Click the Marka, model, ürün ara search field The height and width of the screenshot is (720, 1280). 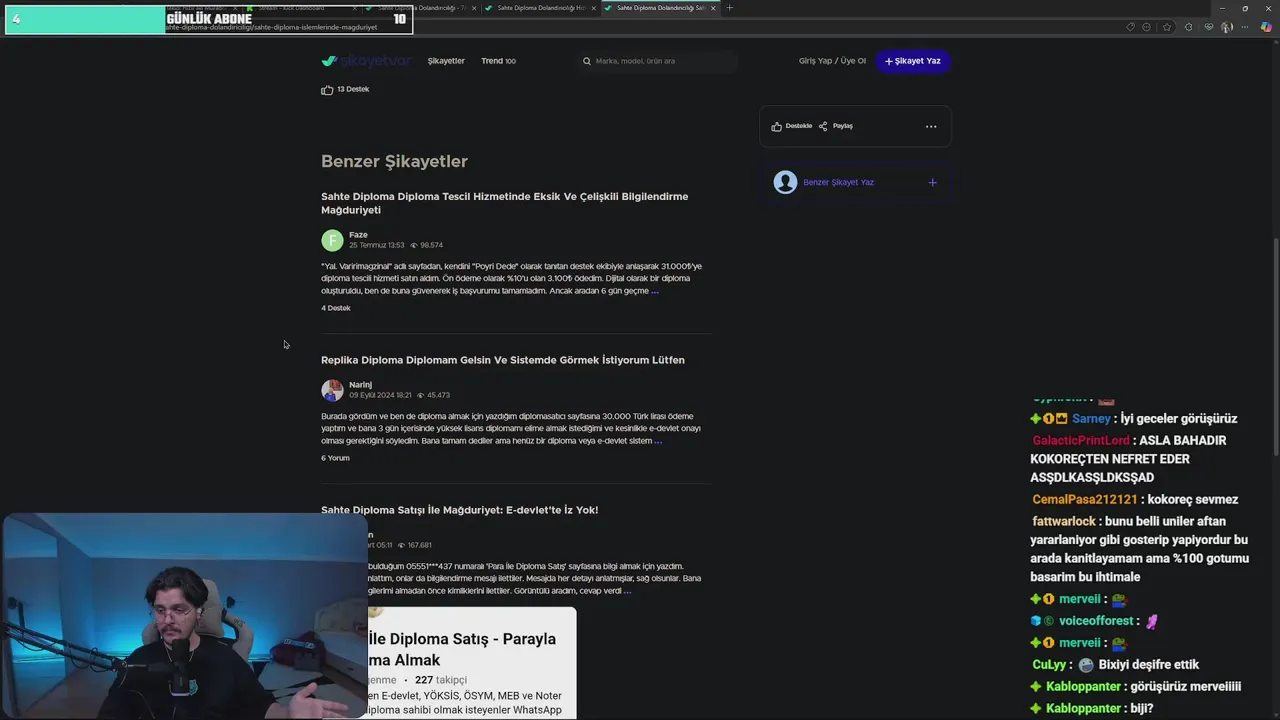click(x=657, y=61)
